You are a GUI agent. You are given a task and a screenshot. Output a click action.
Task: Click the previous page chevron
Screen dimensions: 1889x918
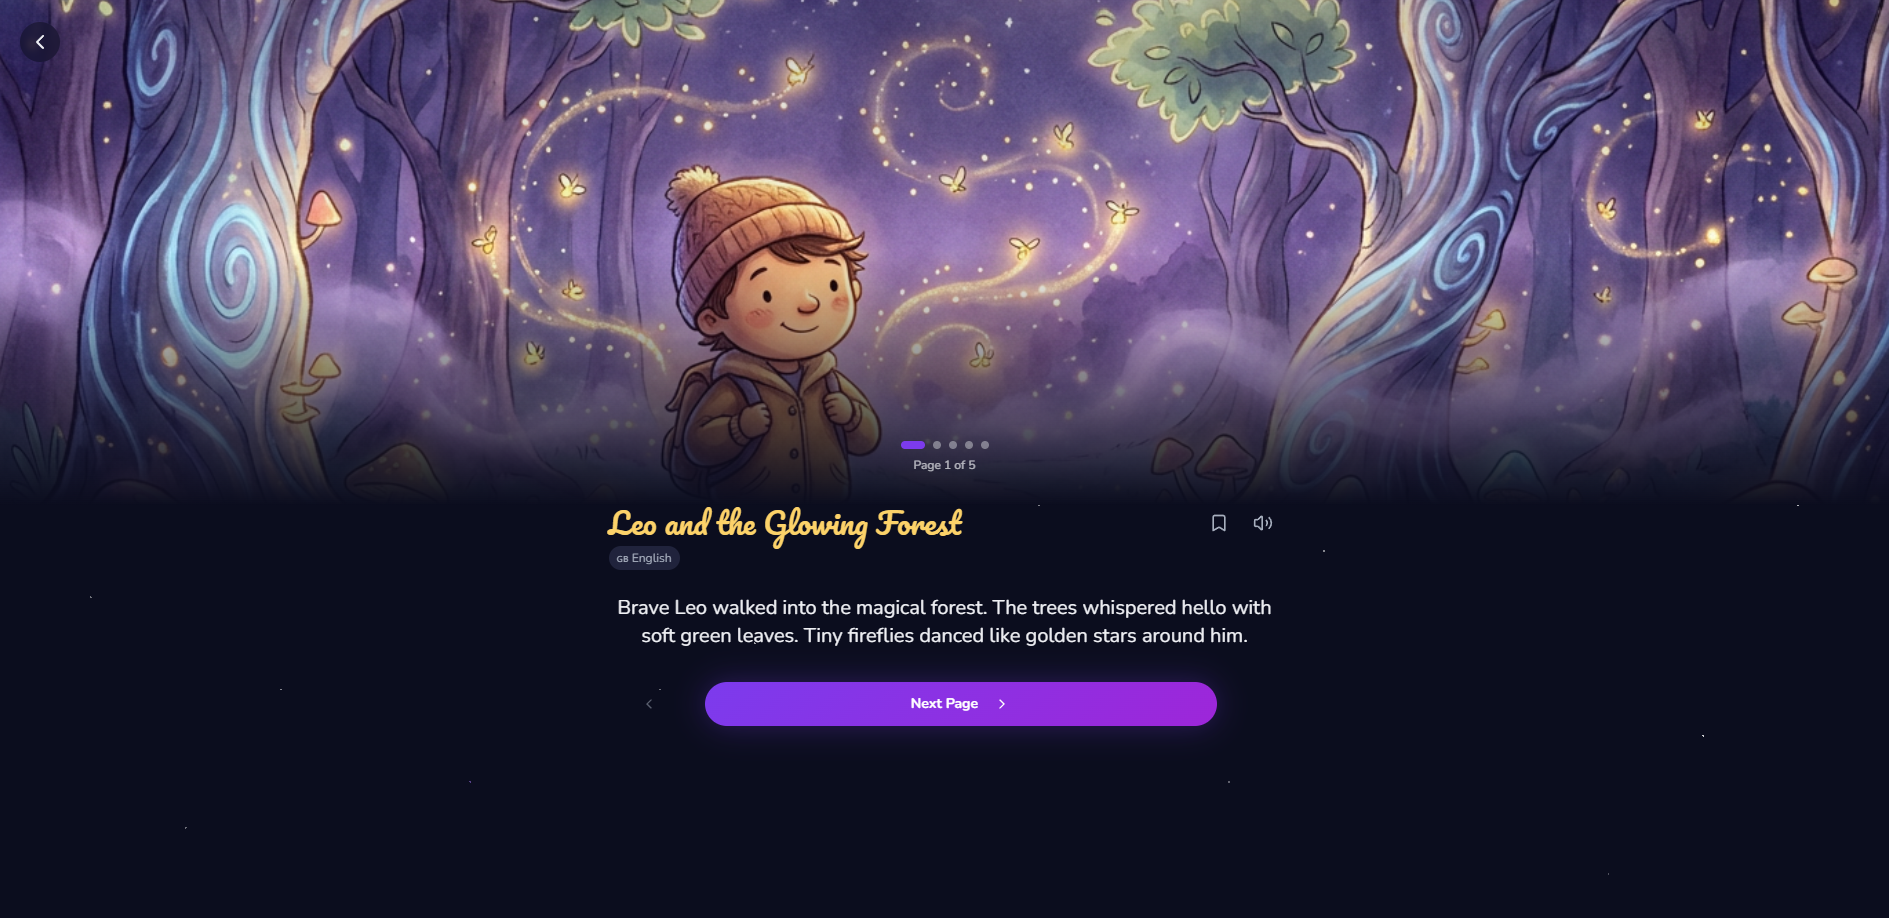tap(649, 704)
